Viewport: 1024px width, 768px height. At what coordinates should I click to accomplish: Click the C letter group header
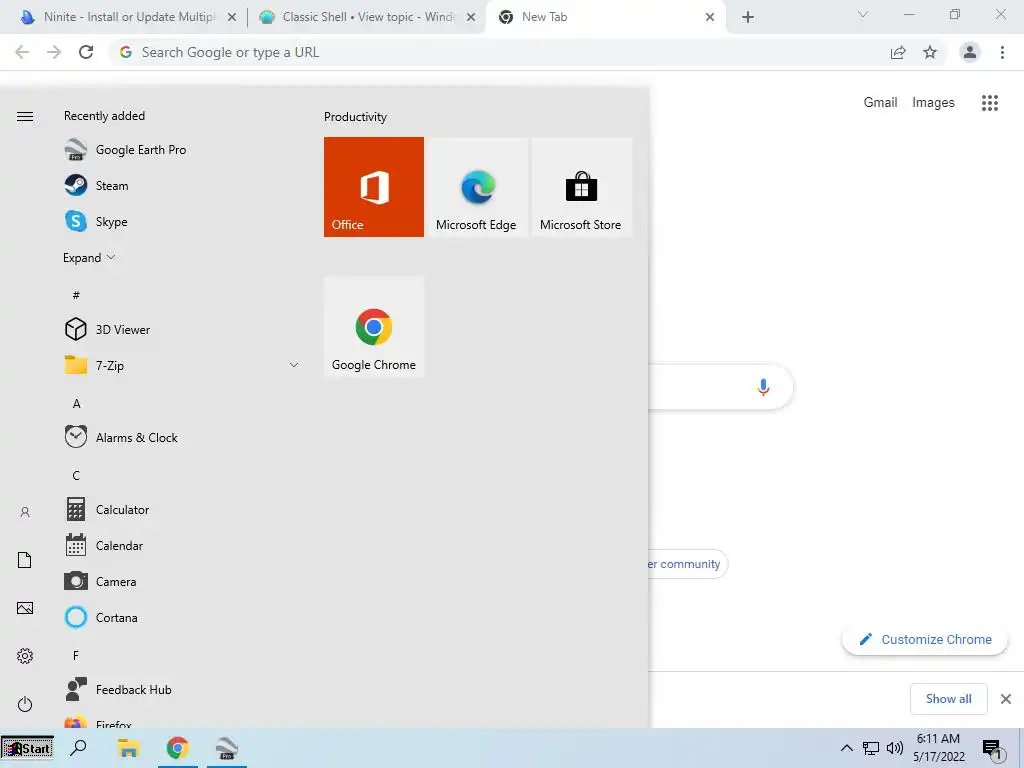(x=76, y=475)
